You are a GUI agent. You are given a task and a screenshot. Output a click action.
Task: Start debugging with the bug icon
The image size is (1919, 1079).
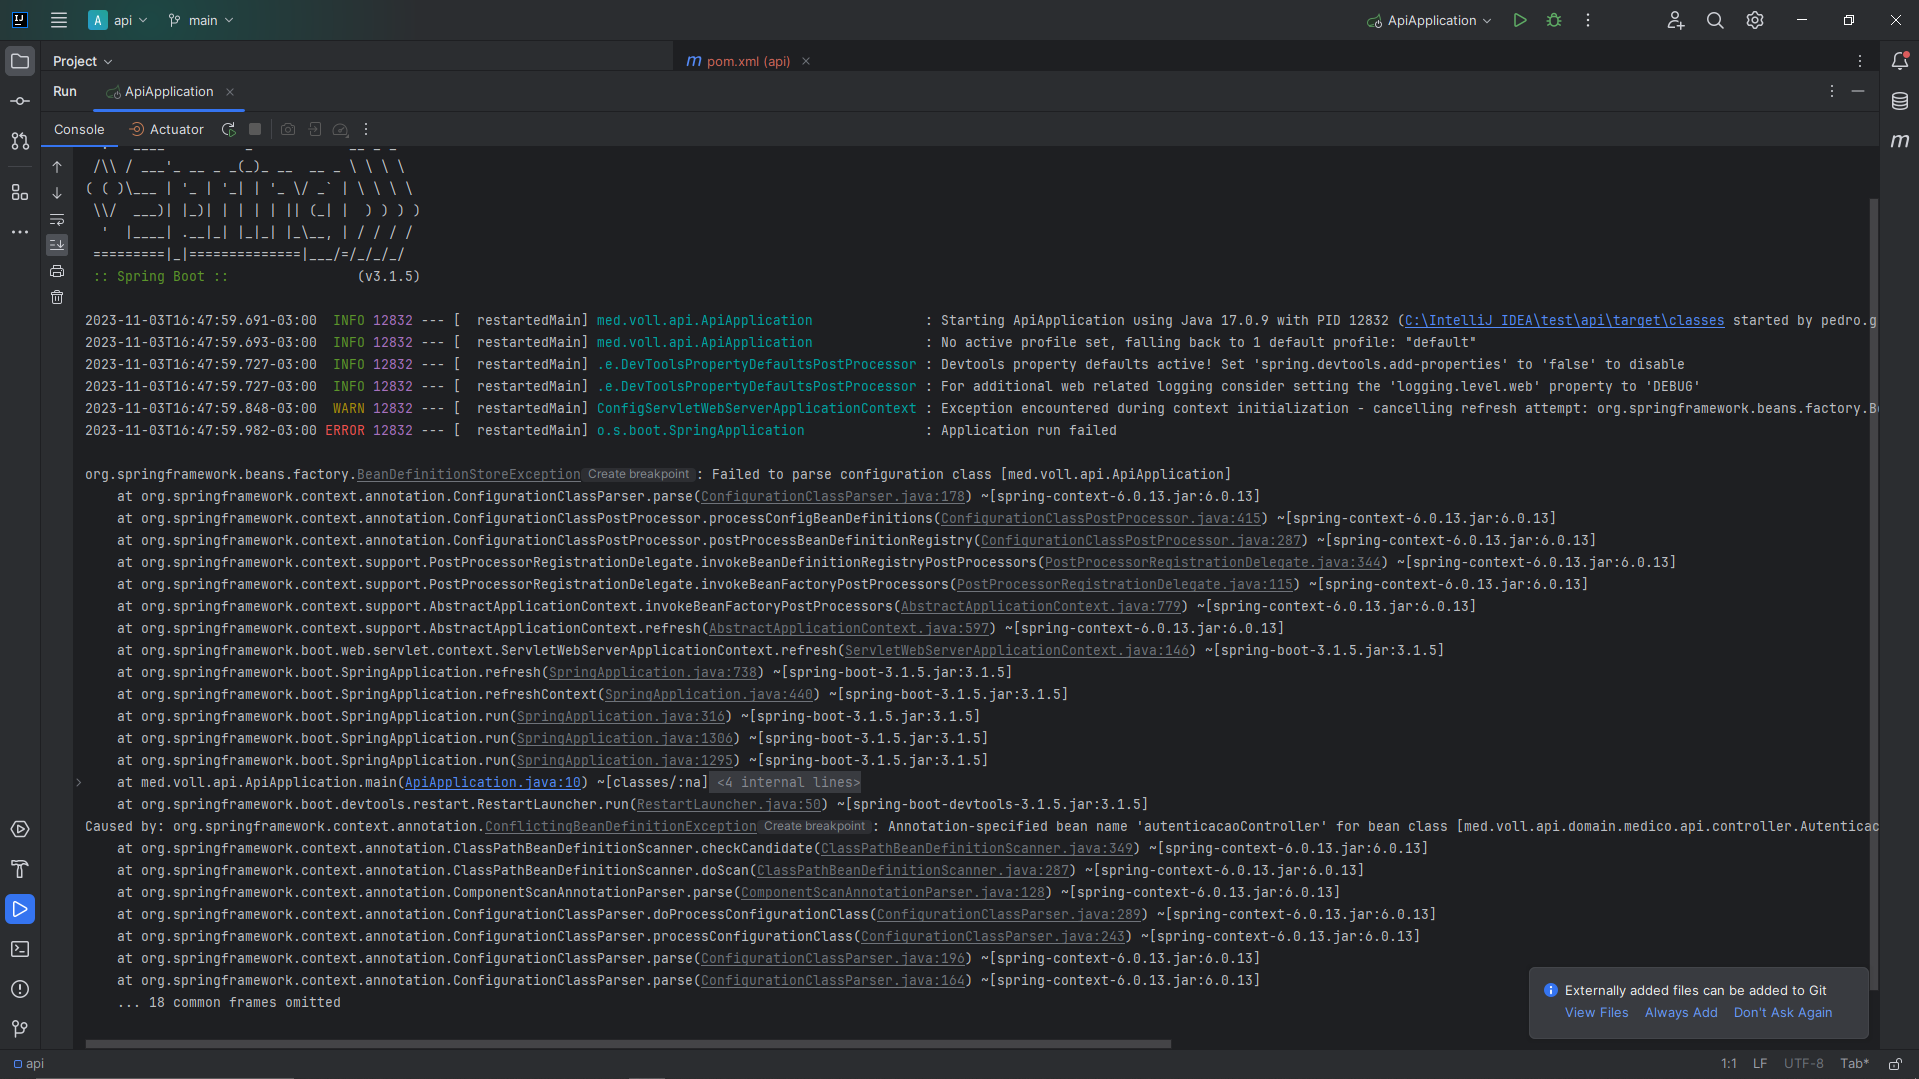coord(1554,20)
